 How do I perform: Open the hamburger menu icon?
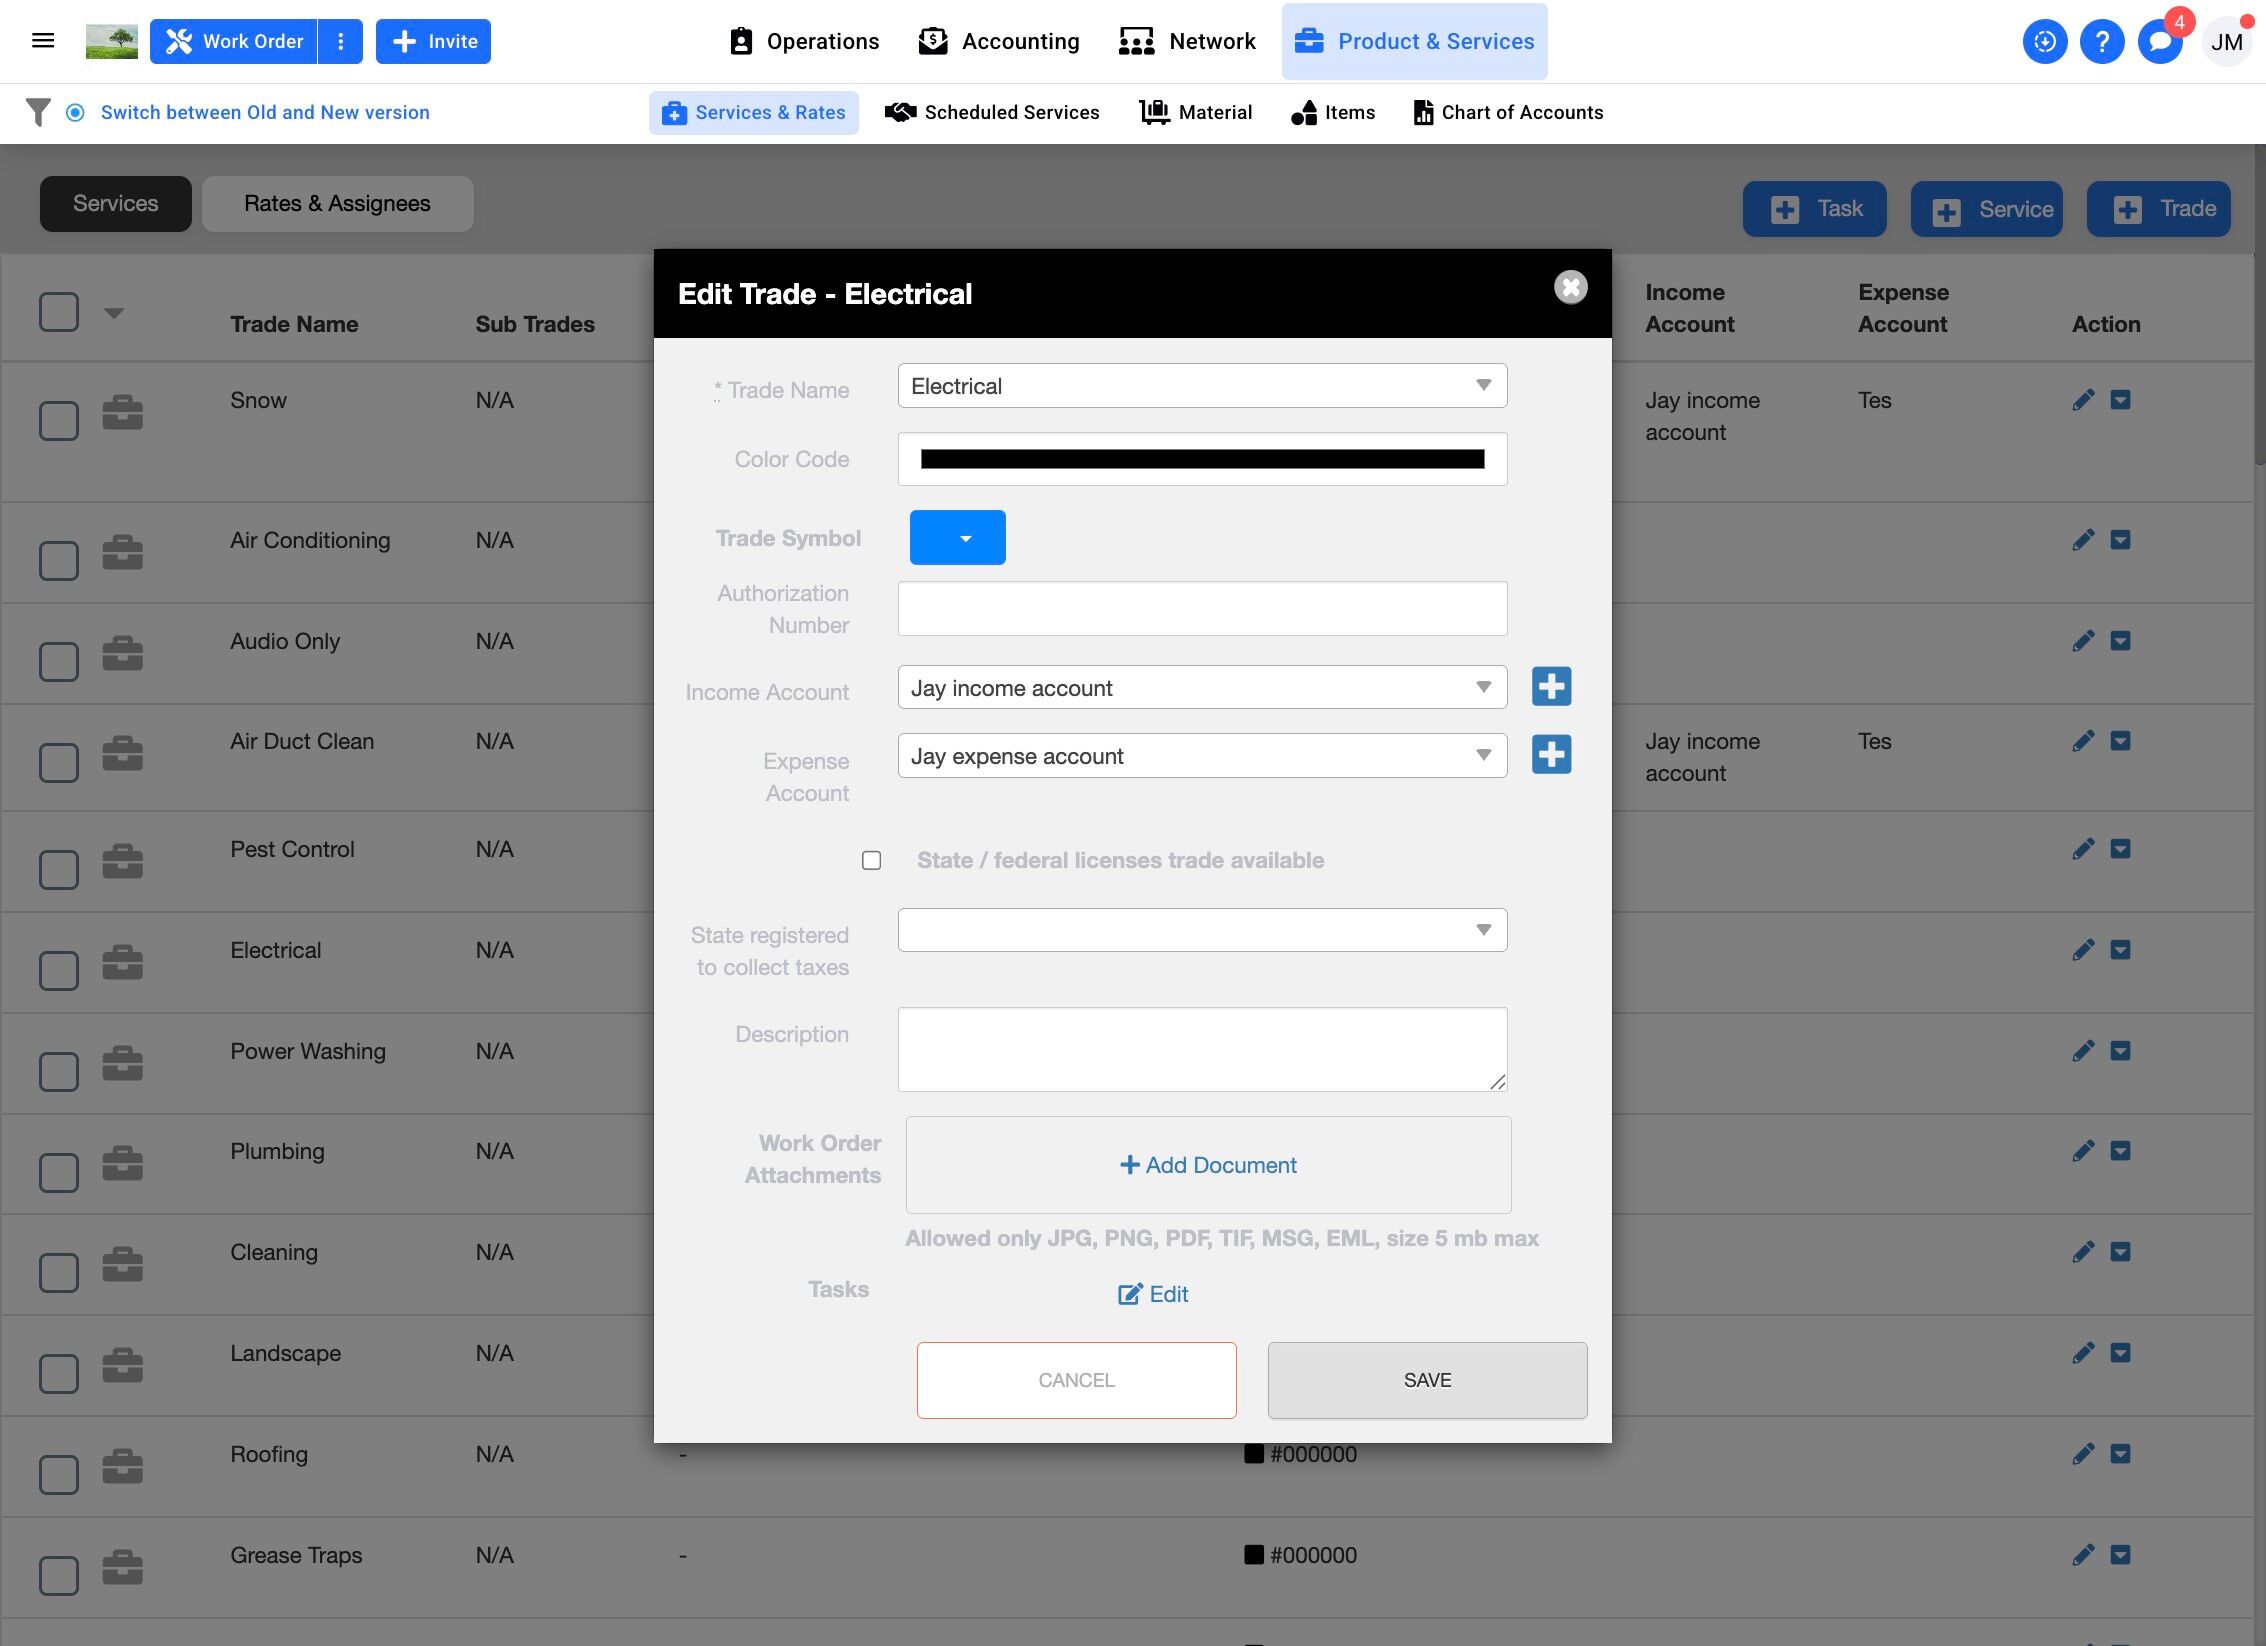[43, 41]
